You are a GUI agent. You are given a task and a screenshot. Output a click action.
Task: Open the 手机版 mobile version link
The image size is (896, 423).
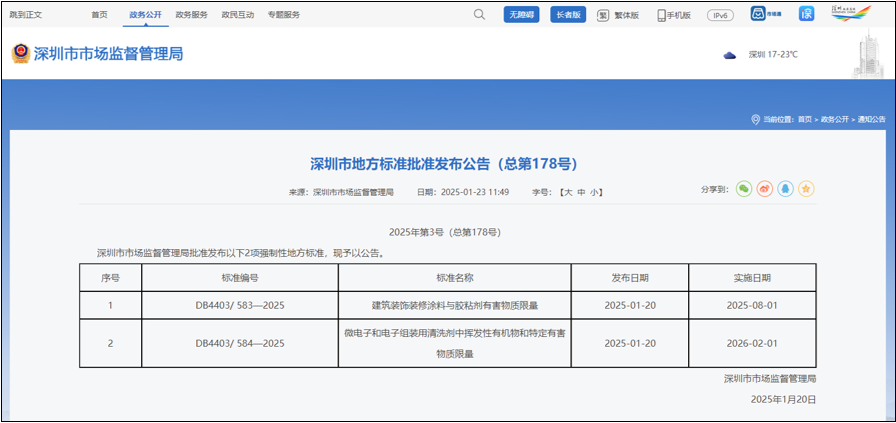pyautogui.click(x=674, y=15)
